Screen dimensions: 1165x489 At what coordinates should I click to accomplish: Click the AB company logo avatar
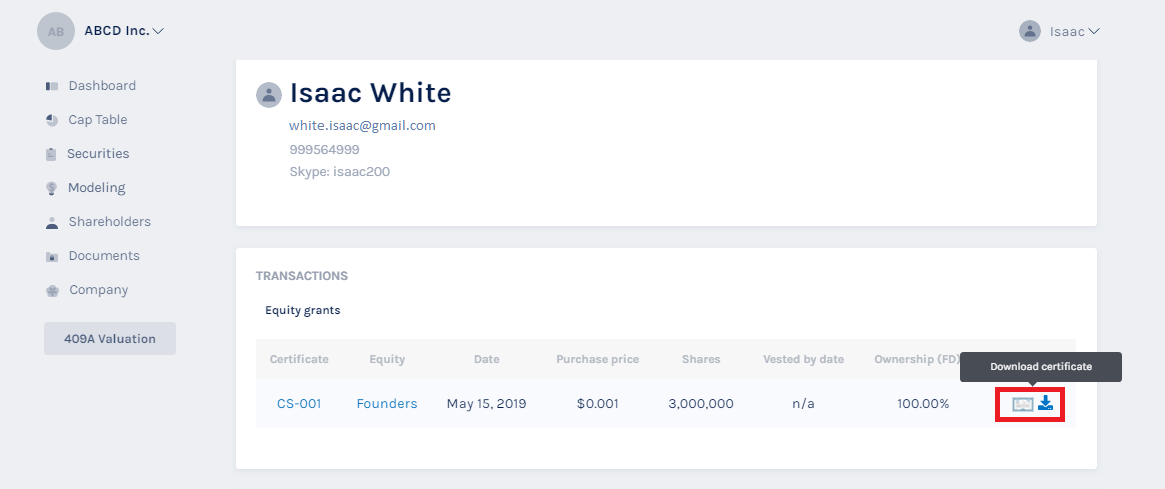[x=56, y=31]
